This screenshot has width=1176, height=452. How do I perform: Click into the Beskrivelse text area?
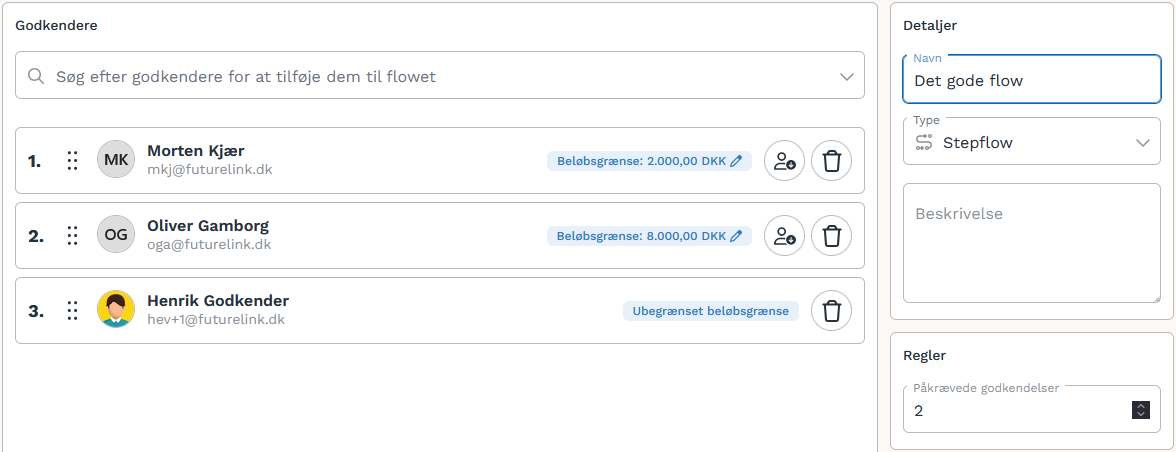[1032, 243]
